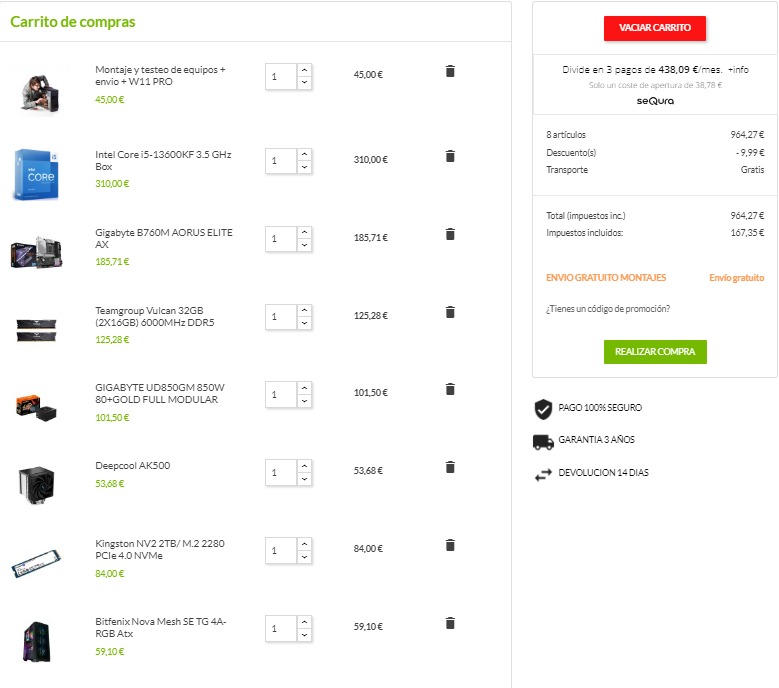Click ENVIO GRATUITO MONTAJES text
Image resolution: width=779 pixels, height=688 pixels.
click(x=606, y=278)
